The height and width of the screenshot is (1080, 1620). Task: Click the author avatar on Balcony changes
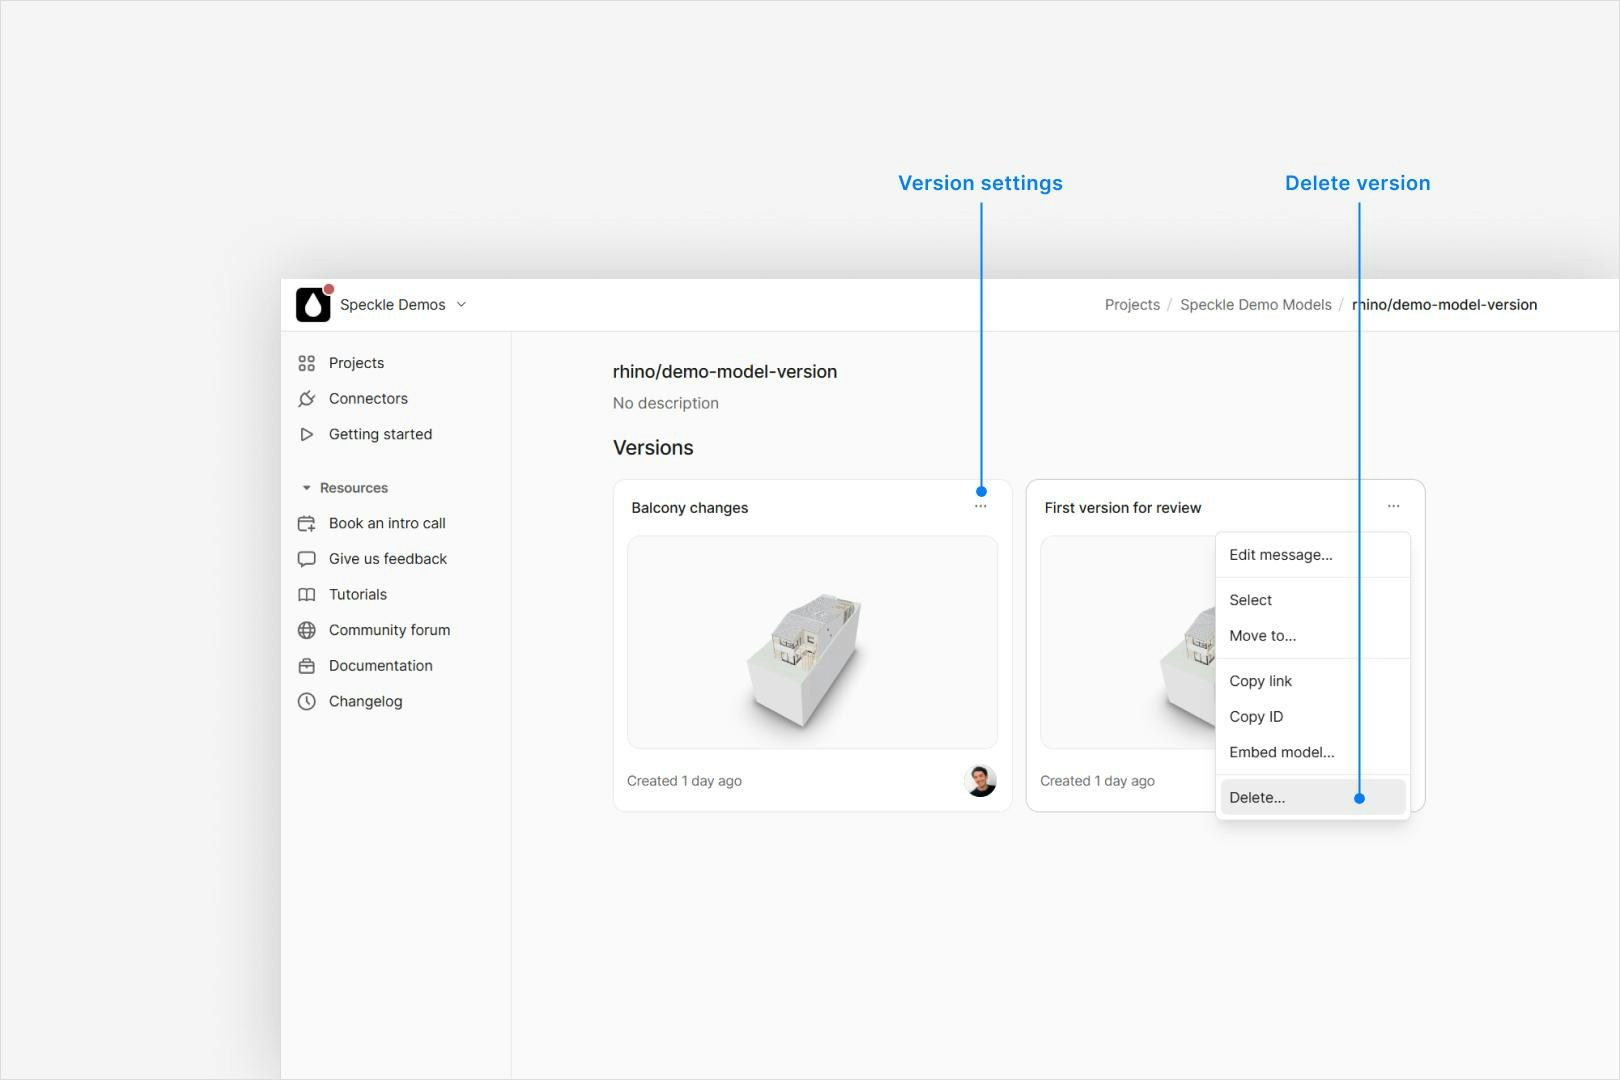(x=980, y=781)
